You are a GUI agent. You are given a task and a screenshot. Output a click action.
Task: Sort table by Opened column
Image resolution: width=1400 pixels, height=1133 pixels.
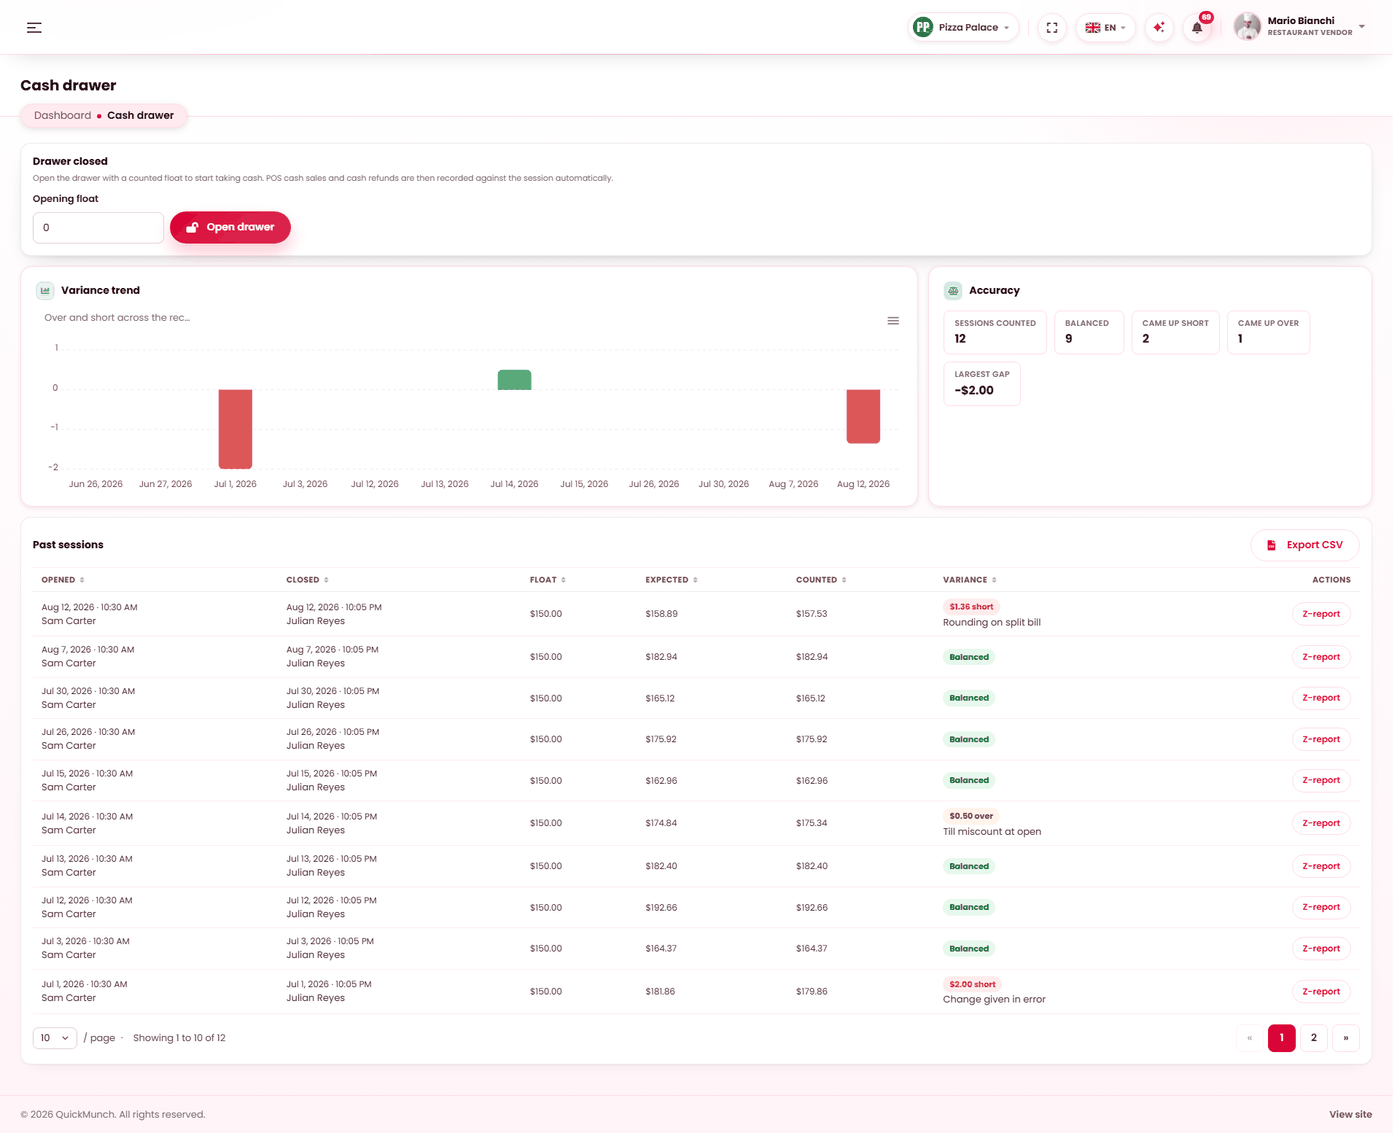click(63, 580)
